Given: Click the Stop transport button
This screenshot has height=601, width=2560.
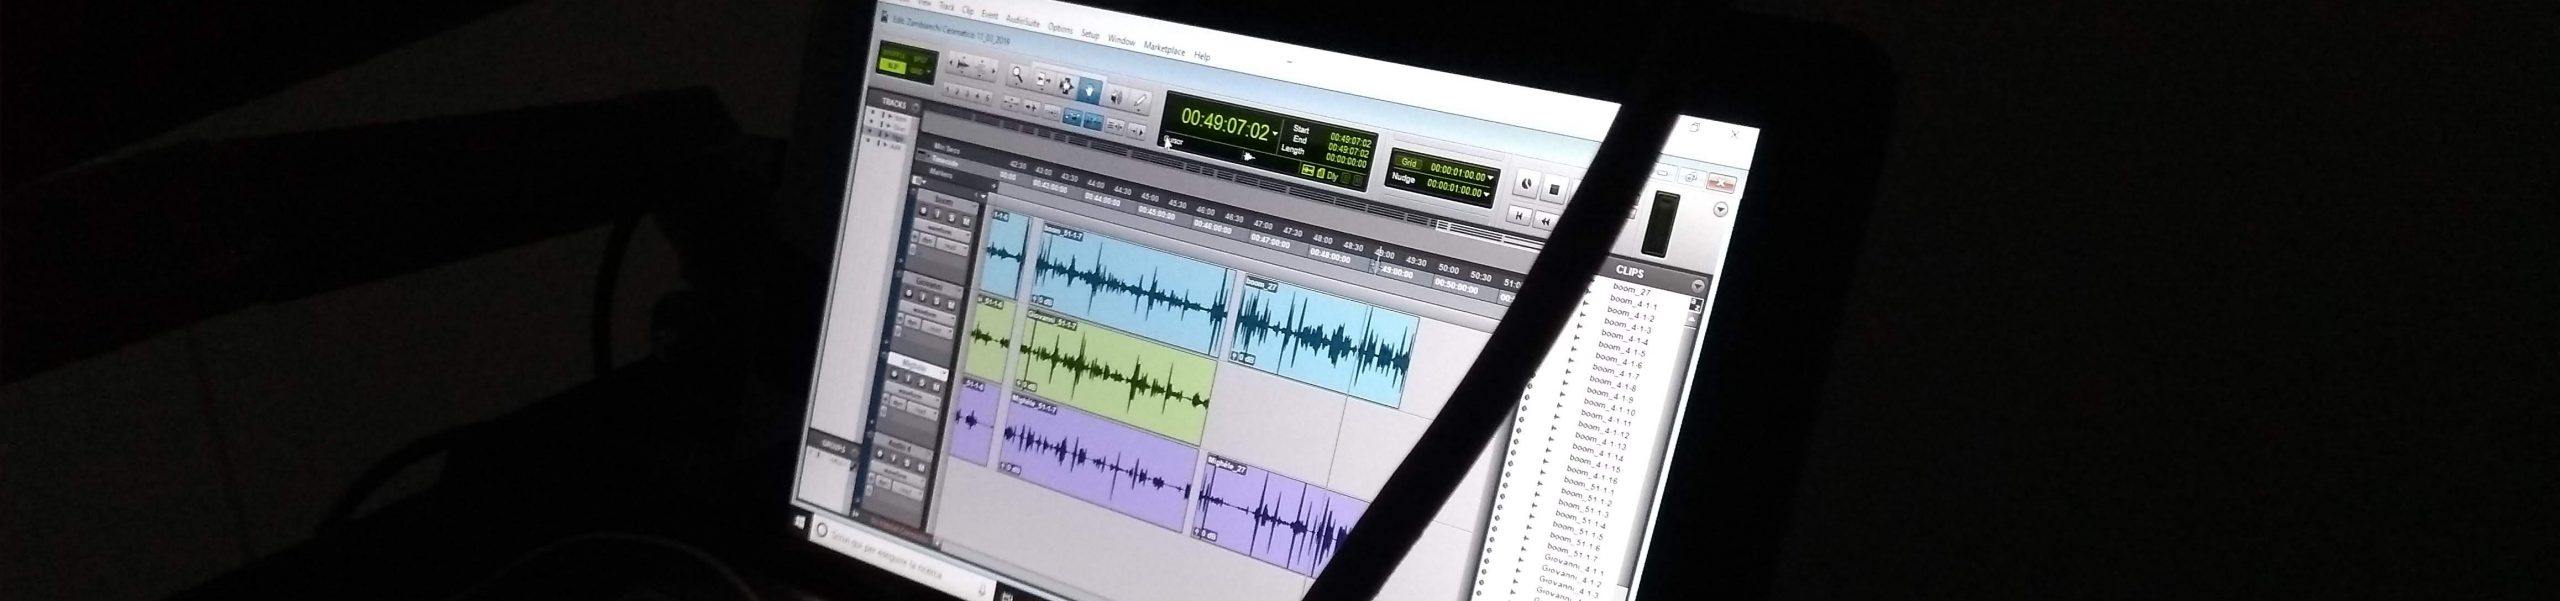Looking at the screenshot, I should [1555, 187].
